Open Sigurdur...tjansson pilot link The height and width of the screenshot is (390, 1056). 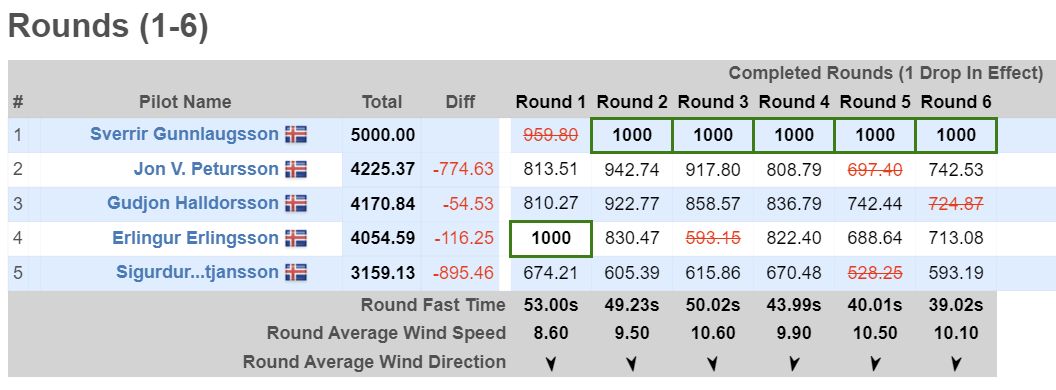197,272
